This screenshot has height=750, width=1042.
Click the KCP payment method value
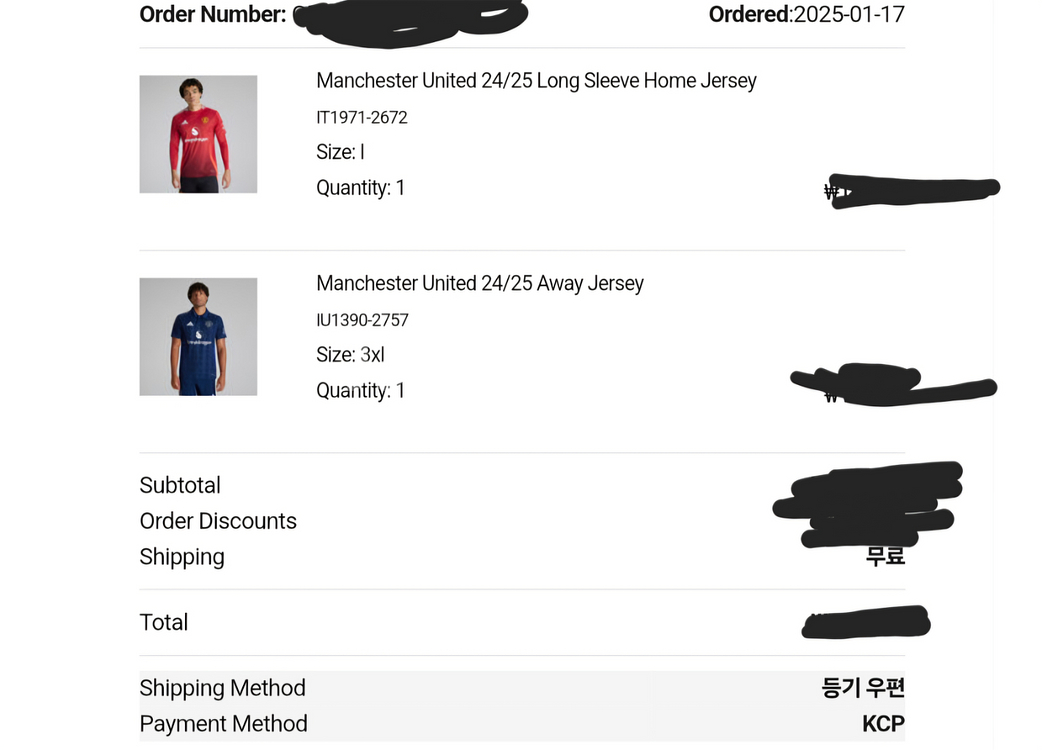click(884, 723)
